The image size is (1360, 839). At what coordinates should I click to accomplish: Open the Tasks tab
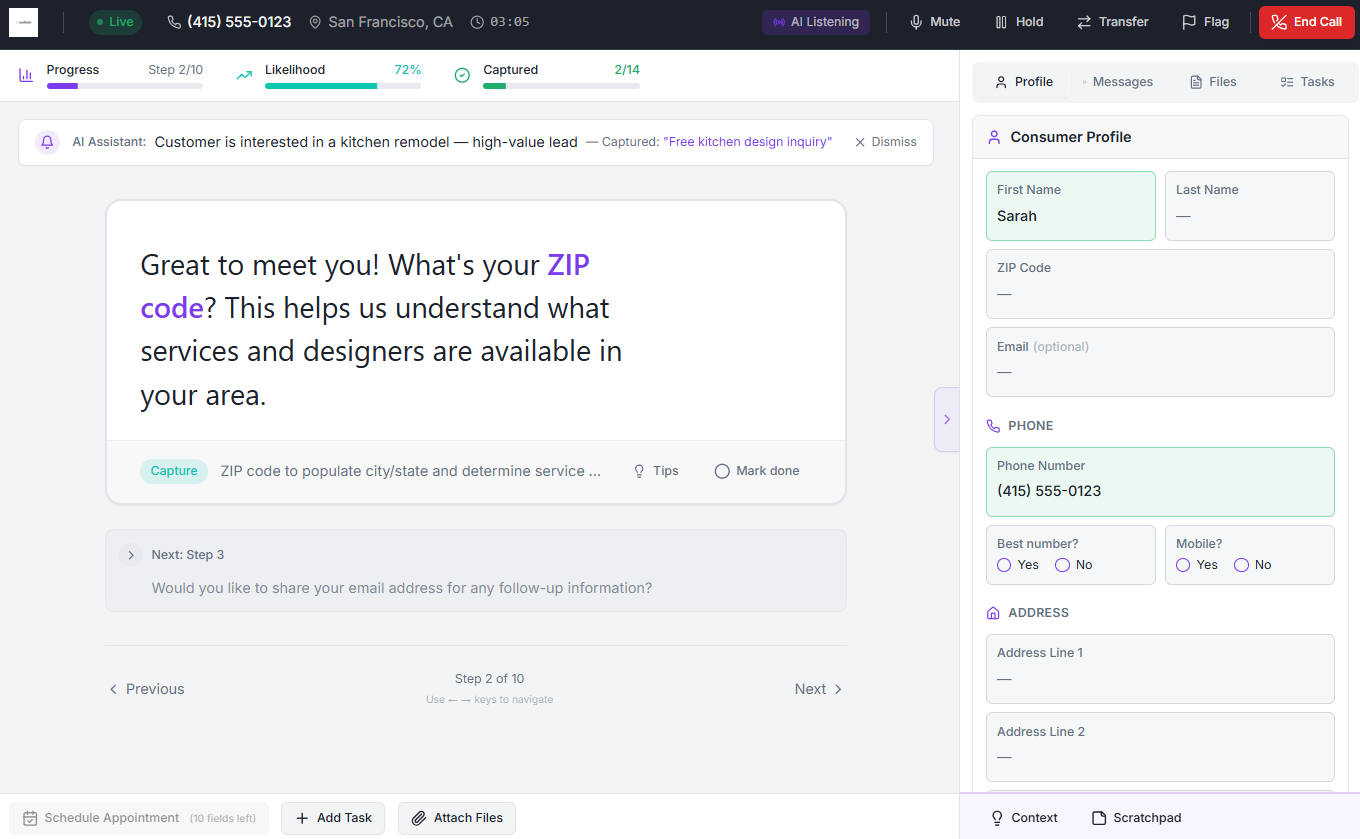tap(1307, 81)
